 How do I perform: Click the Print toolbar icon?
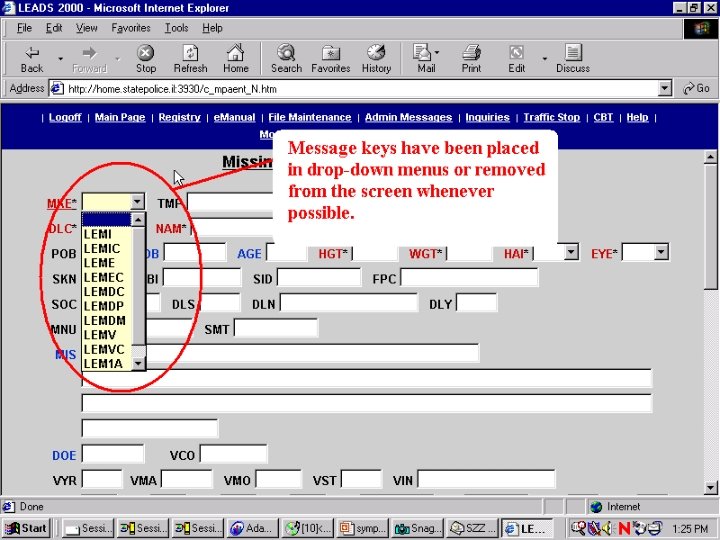point(471,53)
